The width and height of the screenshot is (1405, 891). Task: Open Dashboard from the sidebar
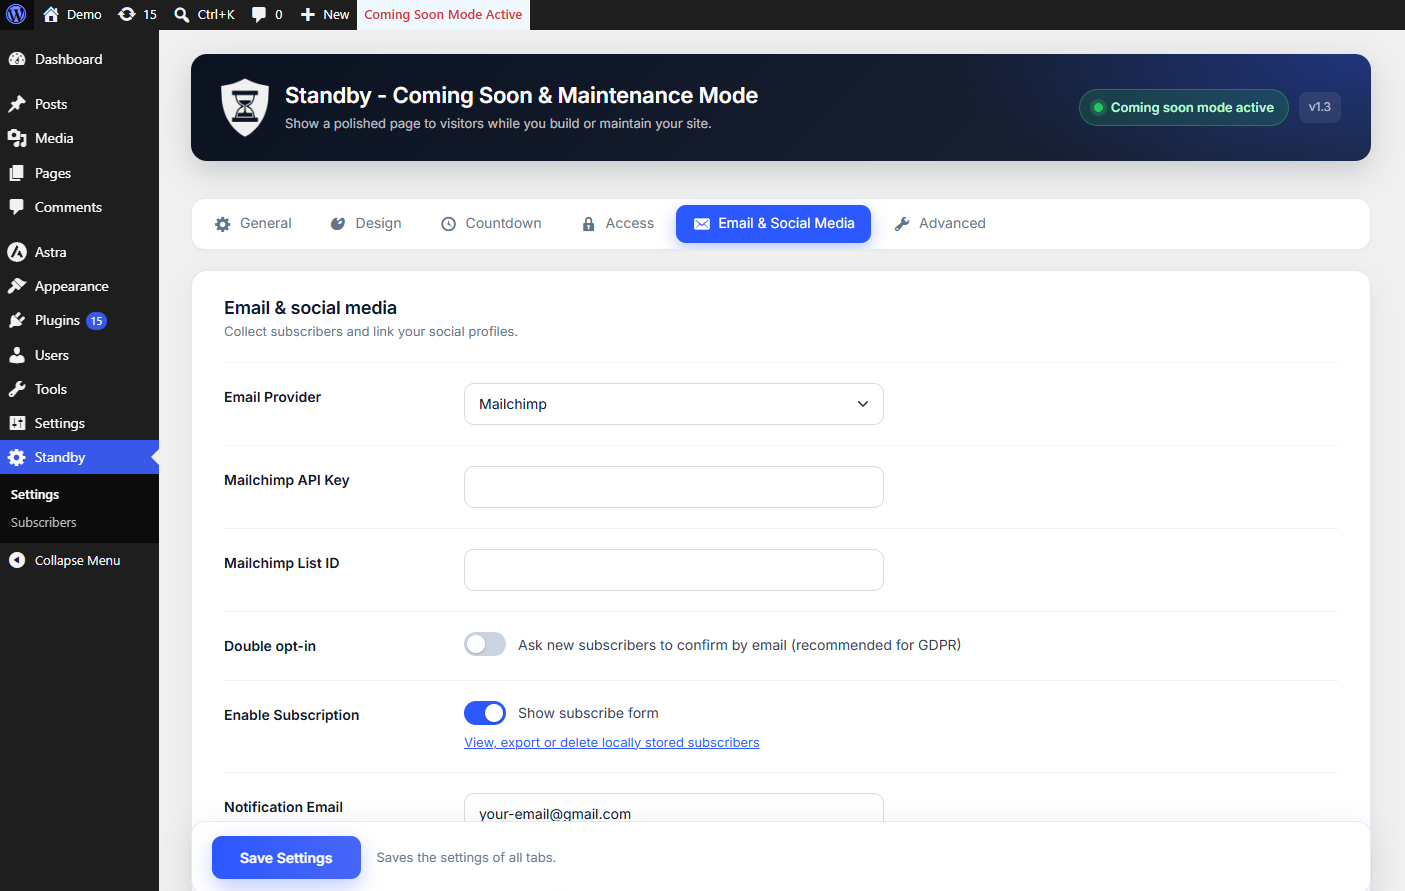pyautogui.click(x=79, y=59)
